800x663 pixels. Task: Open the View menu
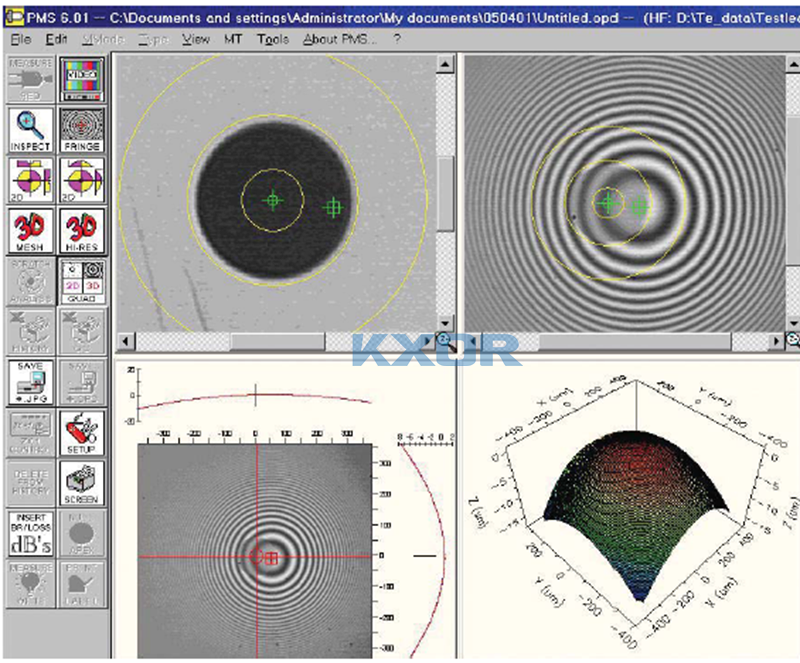[196, 39]
